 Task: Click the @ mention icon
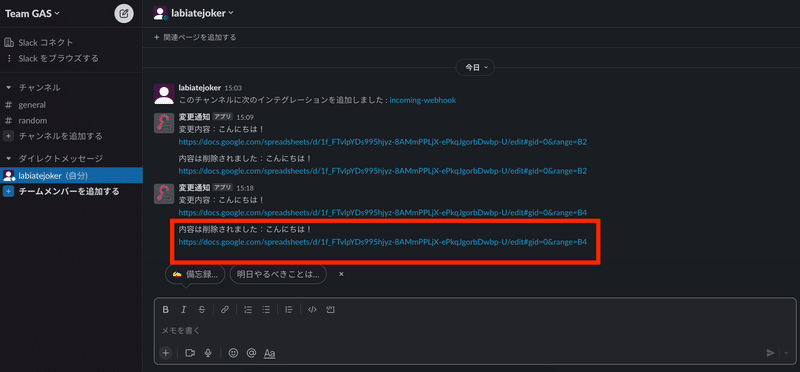251,353
